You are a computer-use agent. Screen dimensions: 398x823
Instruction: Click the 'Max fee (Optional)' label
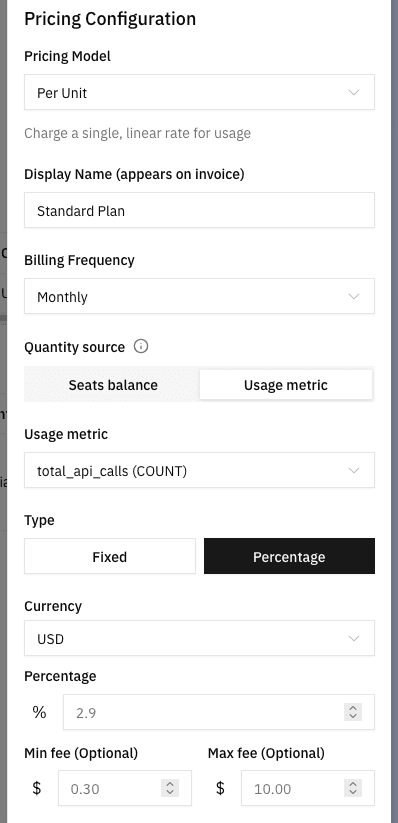click(266, 753)
